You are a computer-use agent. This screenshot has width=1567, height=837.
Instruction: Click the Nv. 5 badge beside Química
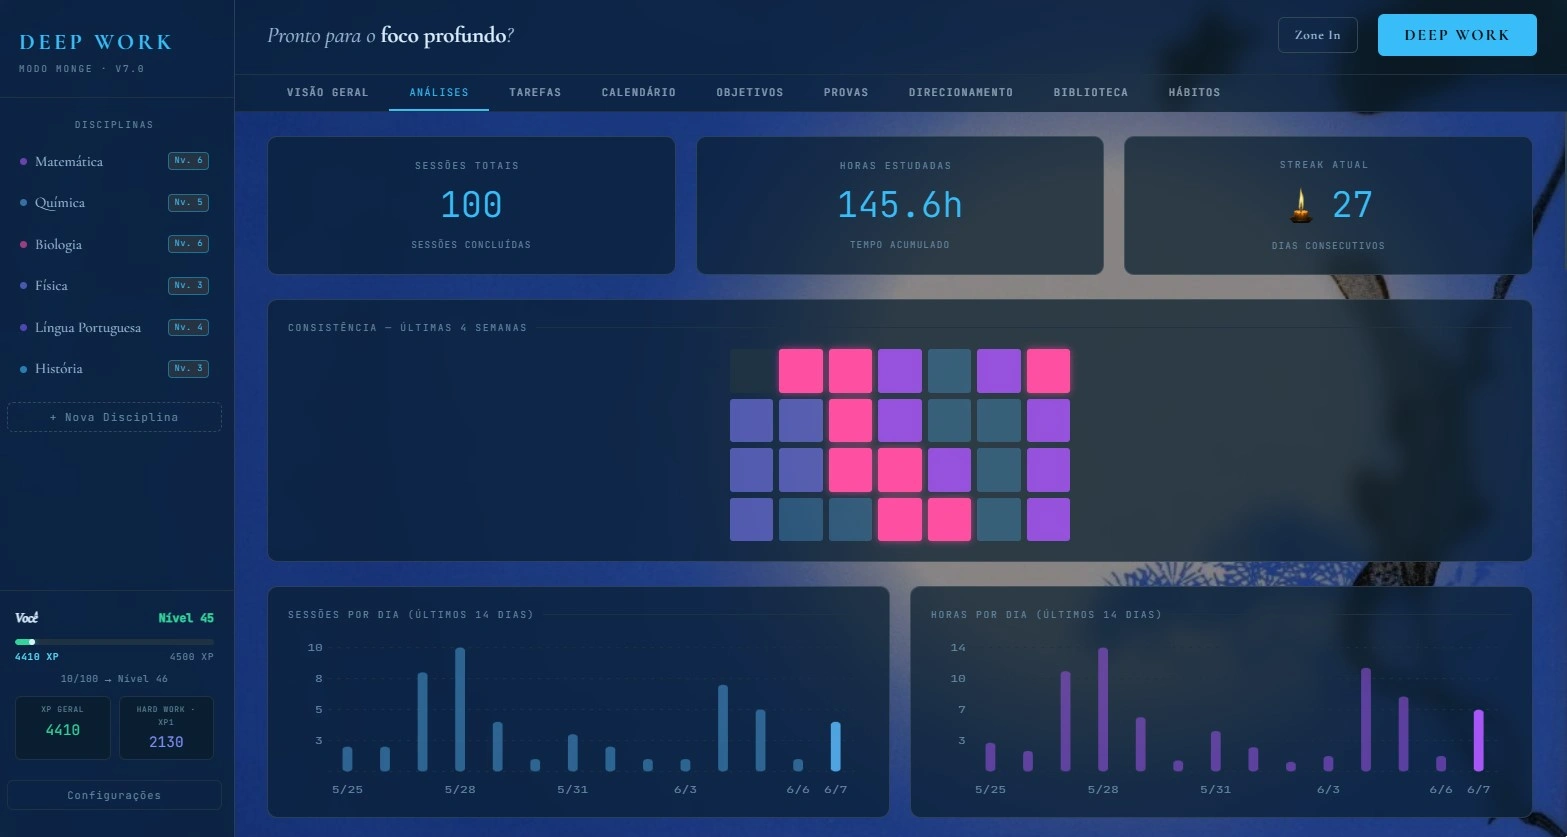[188, 202]
